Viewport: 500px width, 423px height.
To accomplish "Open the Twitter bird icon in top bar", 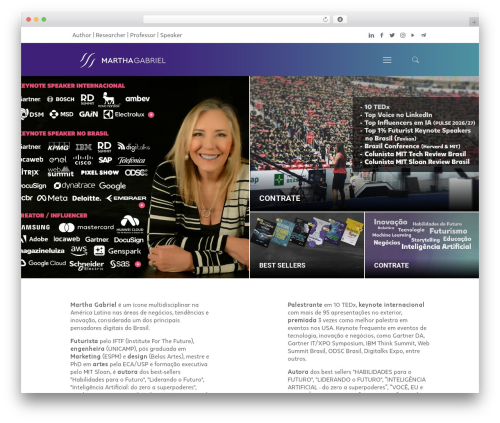I will click(392, 35).
